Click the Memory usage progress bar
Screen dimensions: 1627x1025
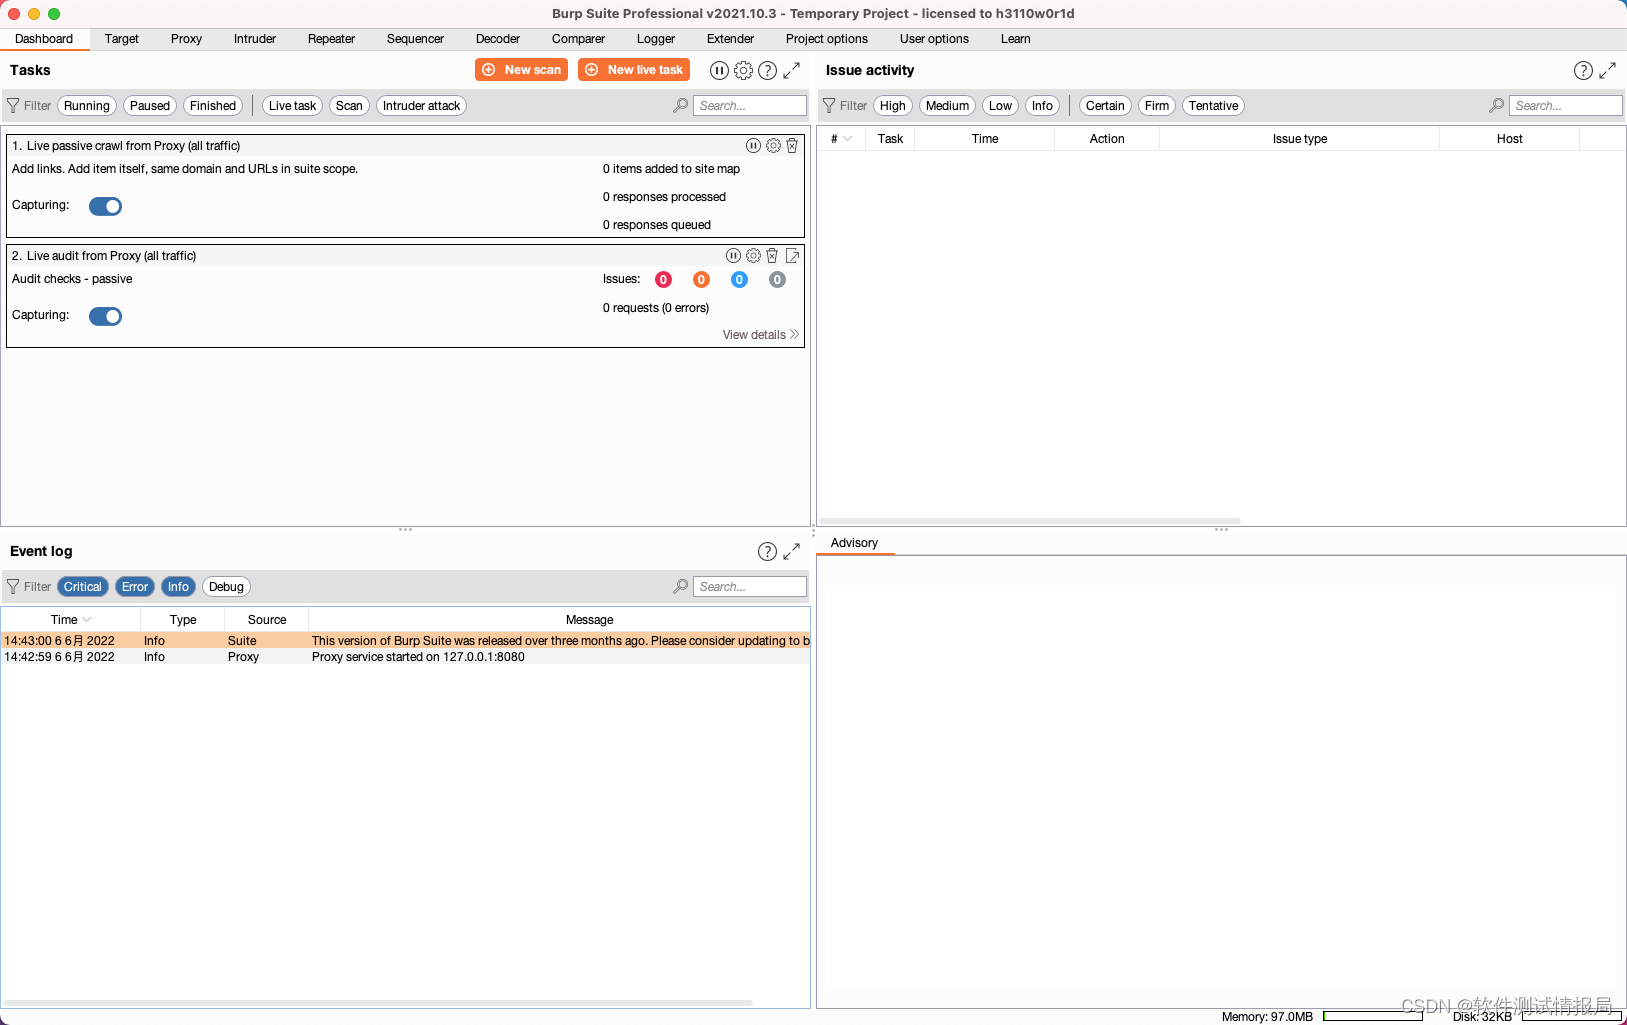click(1373, 1016)
